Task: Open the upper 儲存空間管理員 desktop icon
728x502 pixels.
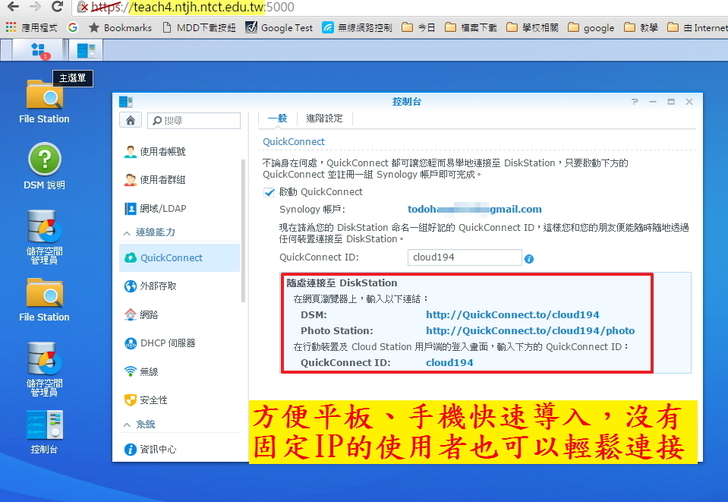Action: [x=44, y=237]
